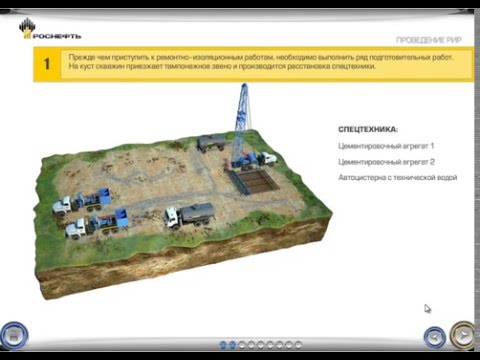Image resolution: width=480 pixels, height=360 pixels.
Task: Select 'Автоцистерна с технической водой' item
Action: point(397,178)
